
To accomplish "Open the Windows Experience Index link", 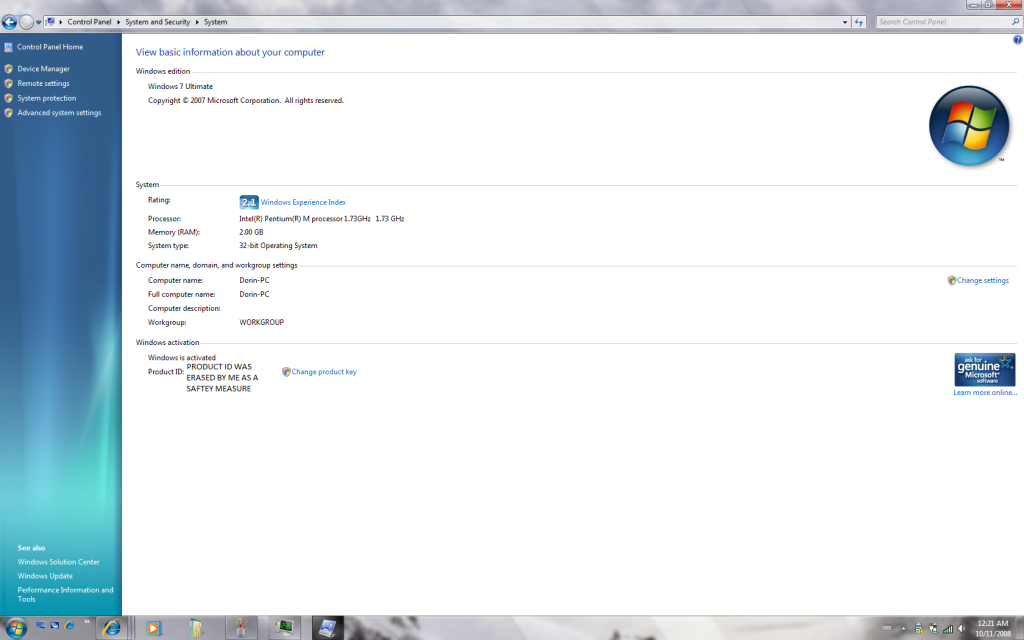I will (x=303, y=202).
